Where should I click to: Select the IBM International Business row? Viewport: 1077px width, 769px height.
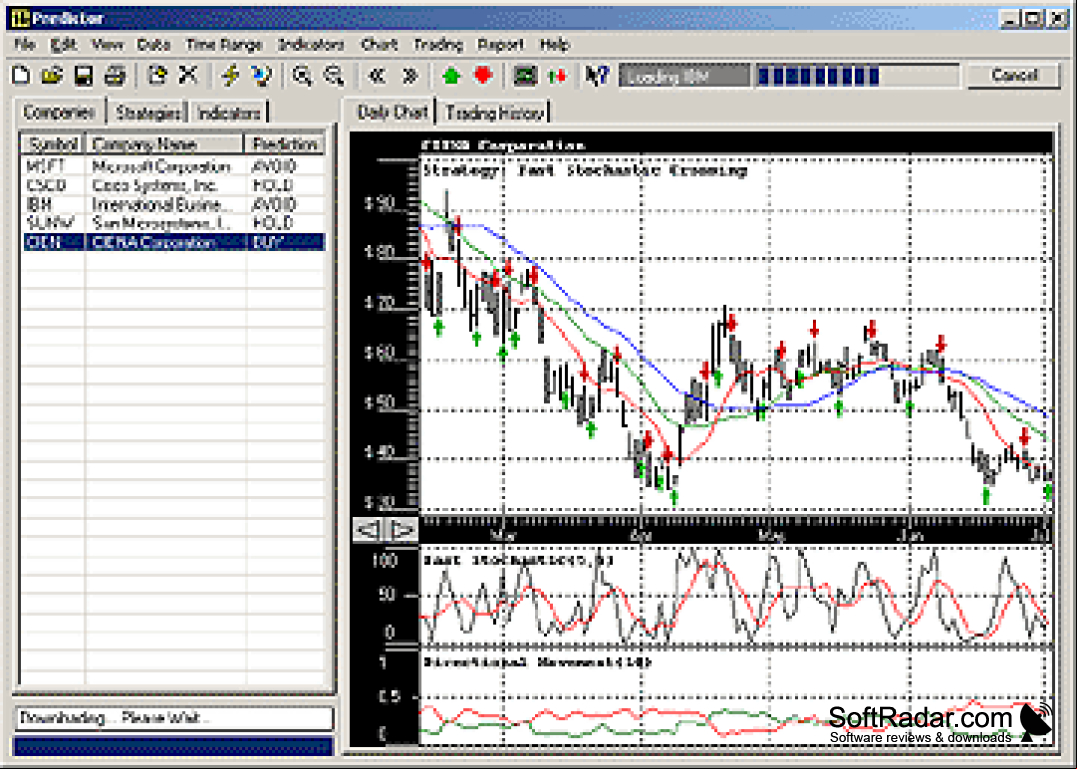click(174, 205)
